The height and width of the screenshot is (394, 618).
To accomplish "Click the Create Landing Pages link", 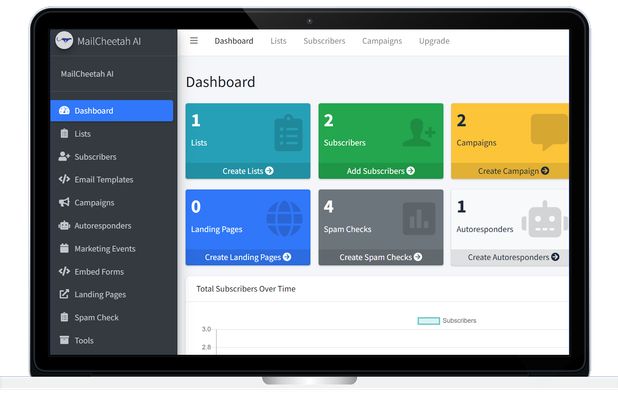I will pos(248,257).
